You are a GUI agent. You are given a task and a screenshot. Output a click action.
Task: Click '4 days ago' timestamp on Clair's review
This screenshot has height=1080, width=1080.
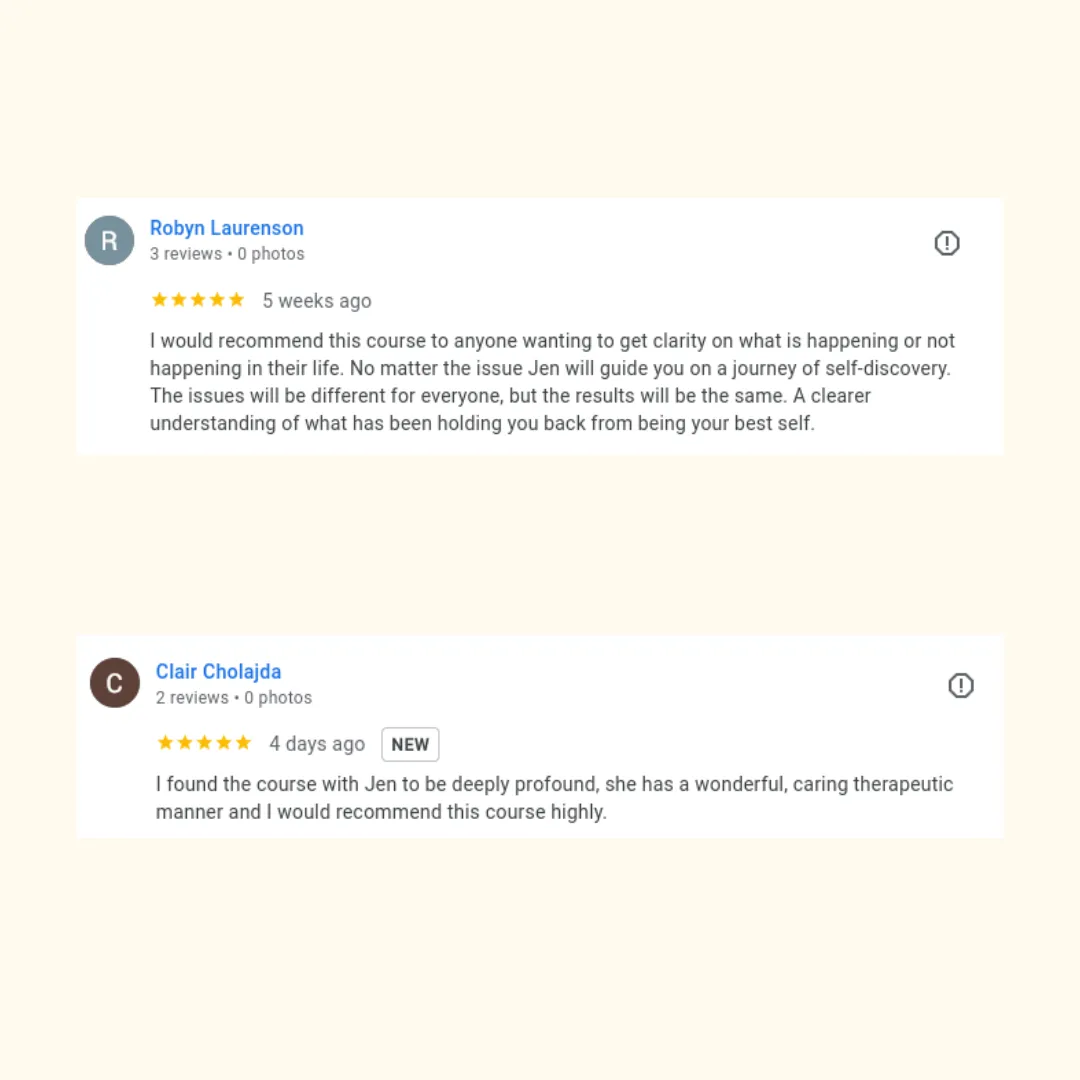point(317,744)
